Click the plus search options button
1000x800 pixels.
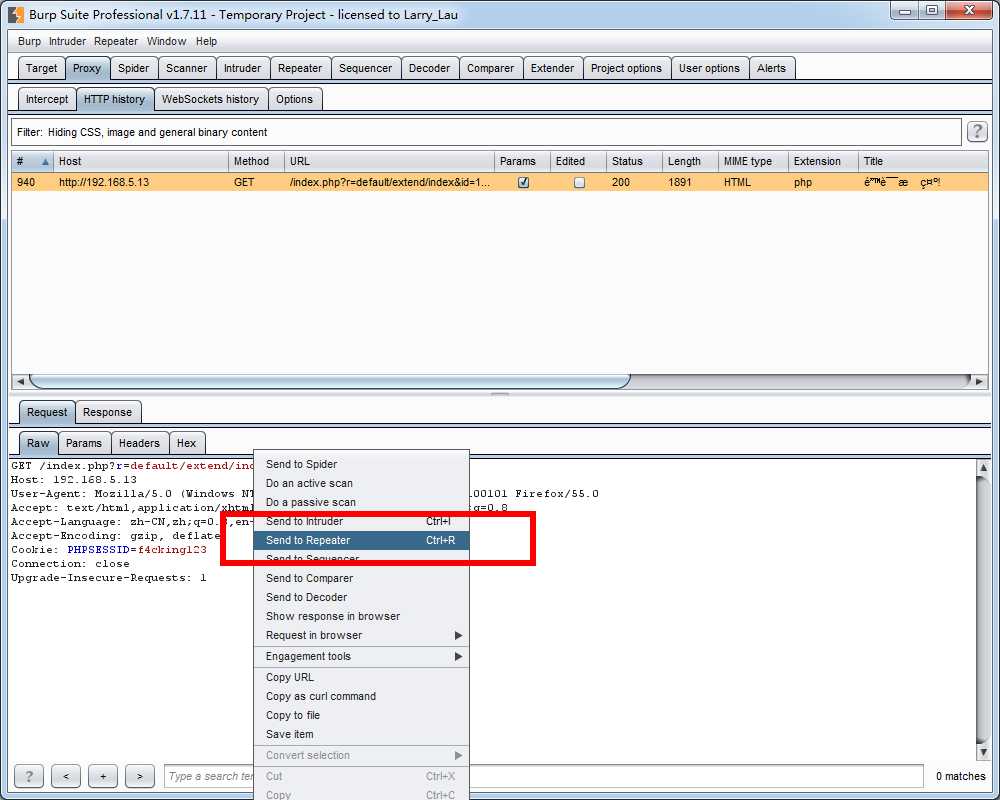[x=103, y=776]
